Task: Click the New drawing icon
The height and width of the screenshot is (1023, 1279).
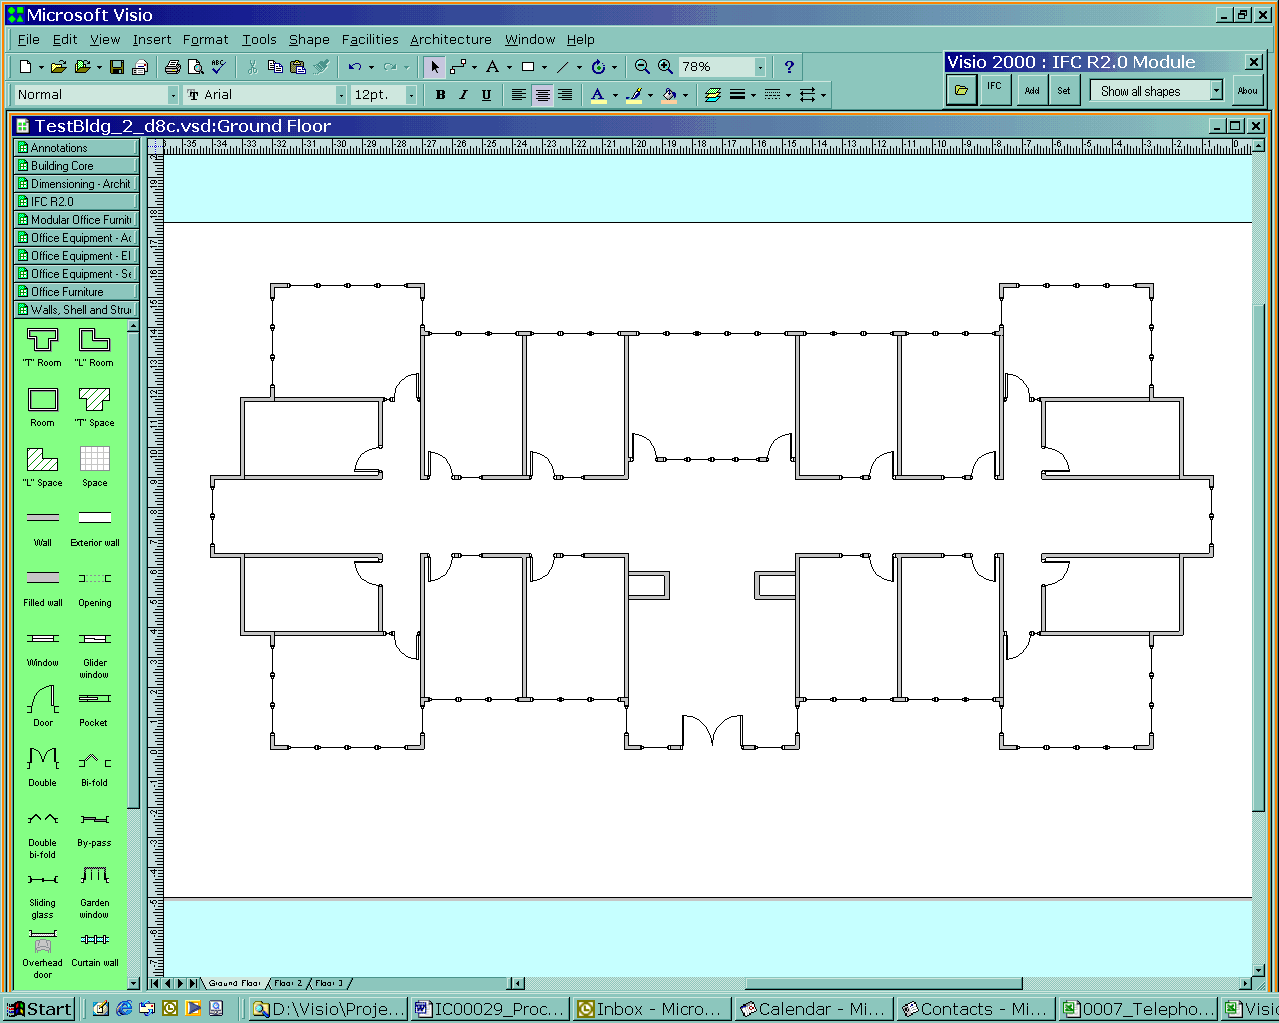Action: (25, 67)
